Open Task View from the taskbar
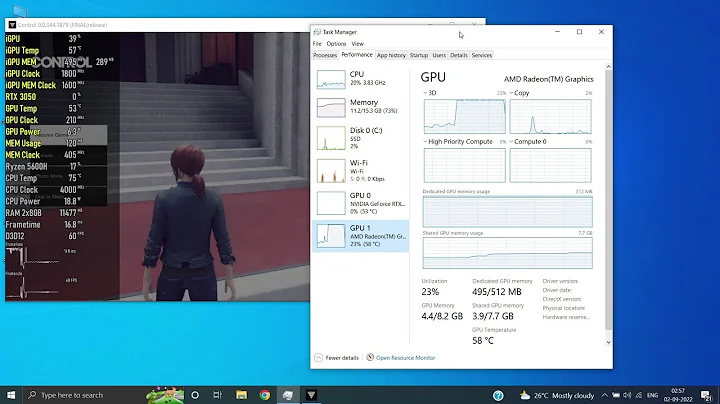Viewport: 720px width, 404px height. [x=218, y=395]
